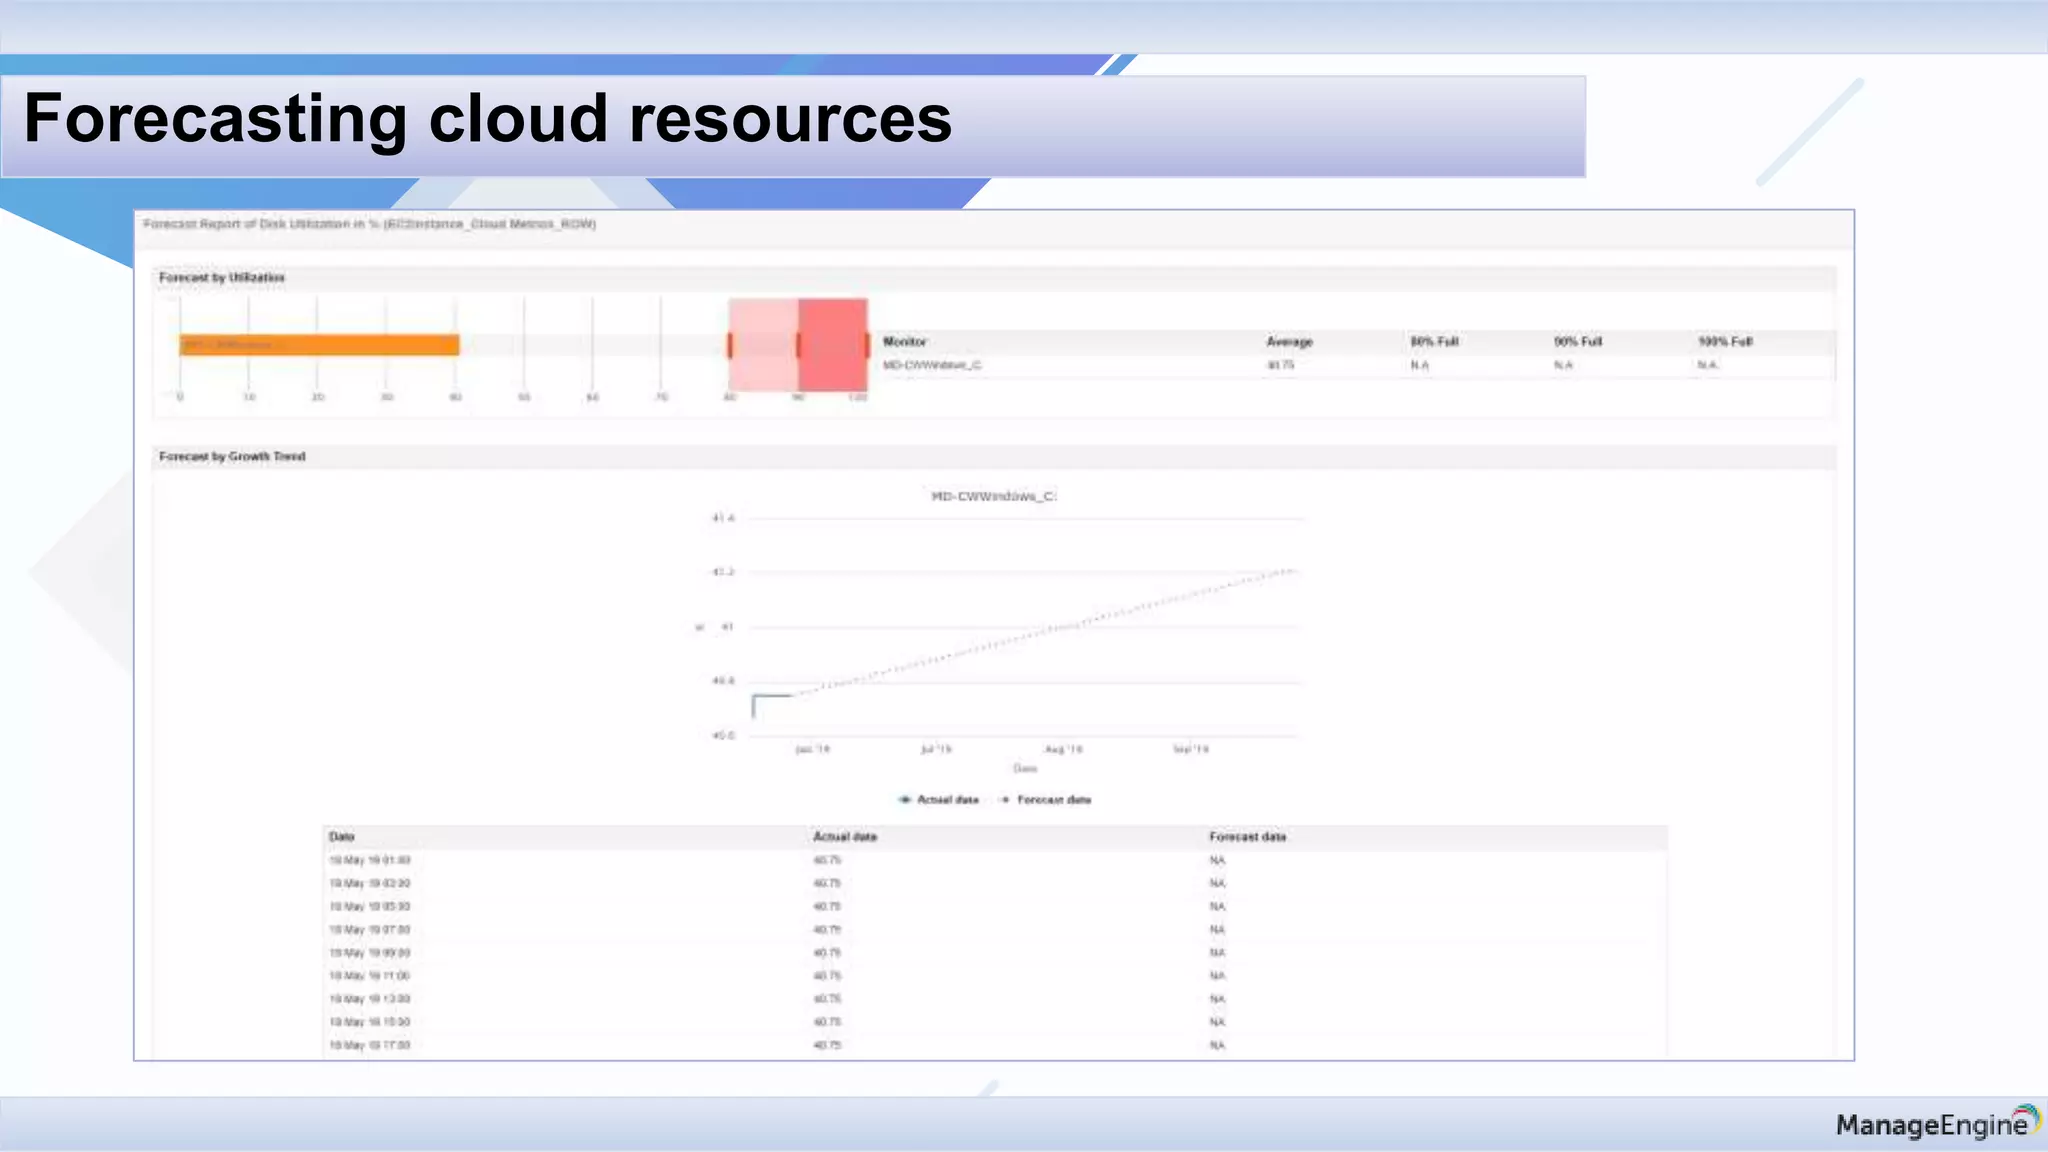This screenshot has height=1152, width=2048.
Task: Click the light pink 80-90 threshold band
Action: tap(763, 345)
